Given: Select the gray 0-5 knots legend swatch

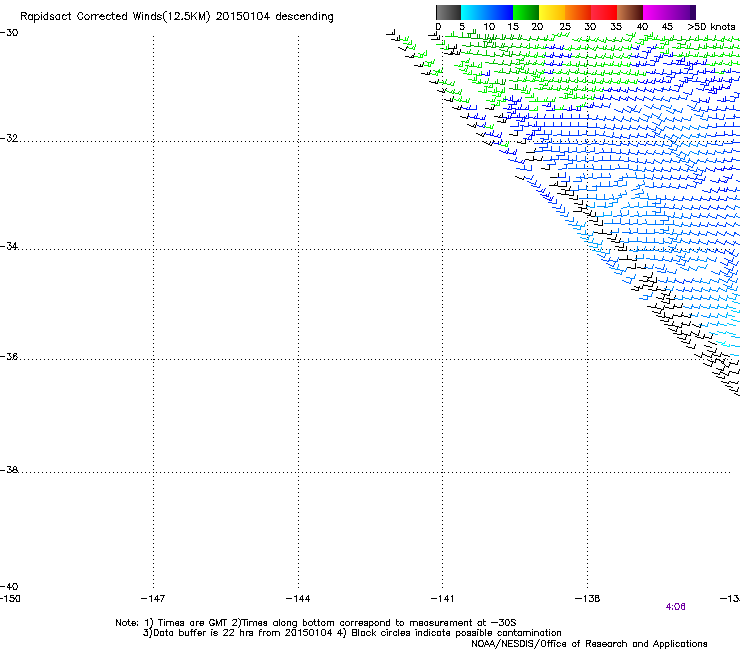Looking at the screenshot, I should tap(448, 12).
